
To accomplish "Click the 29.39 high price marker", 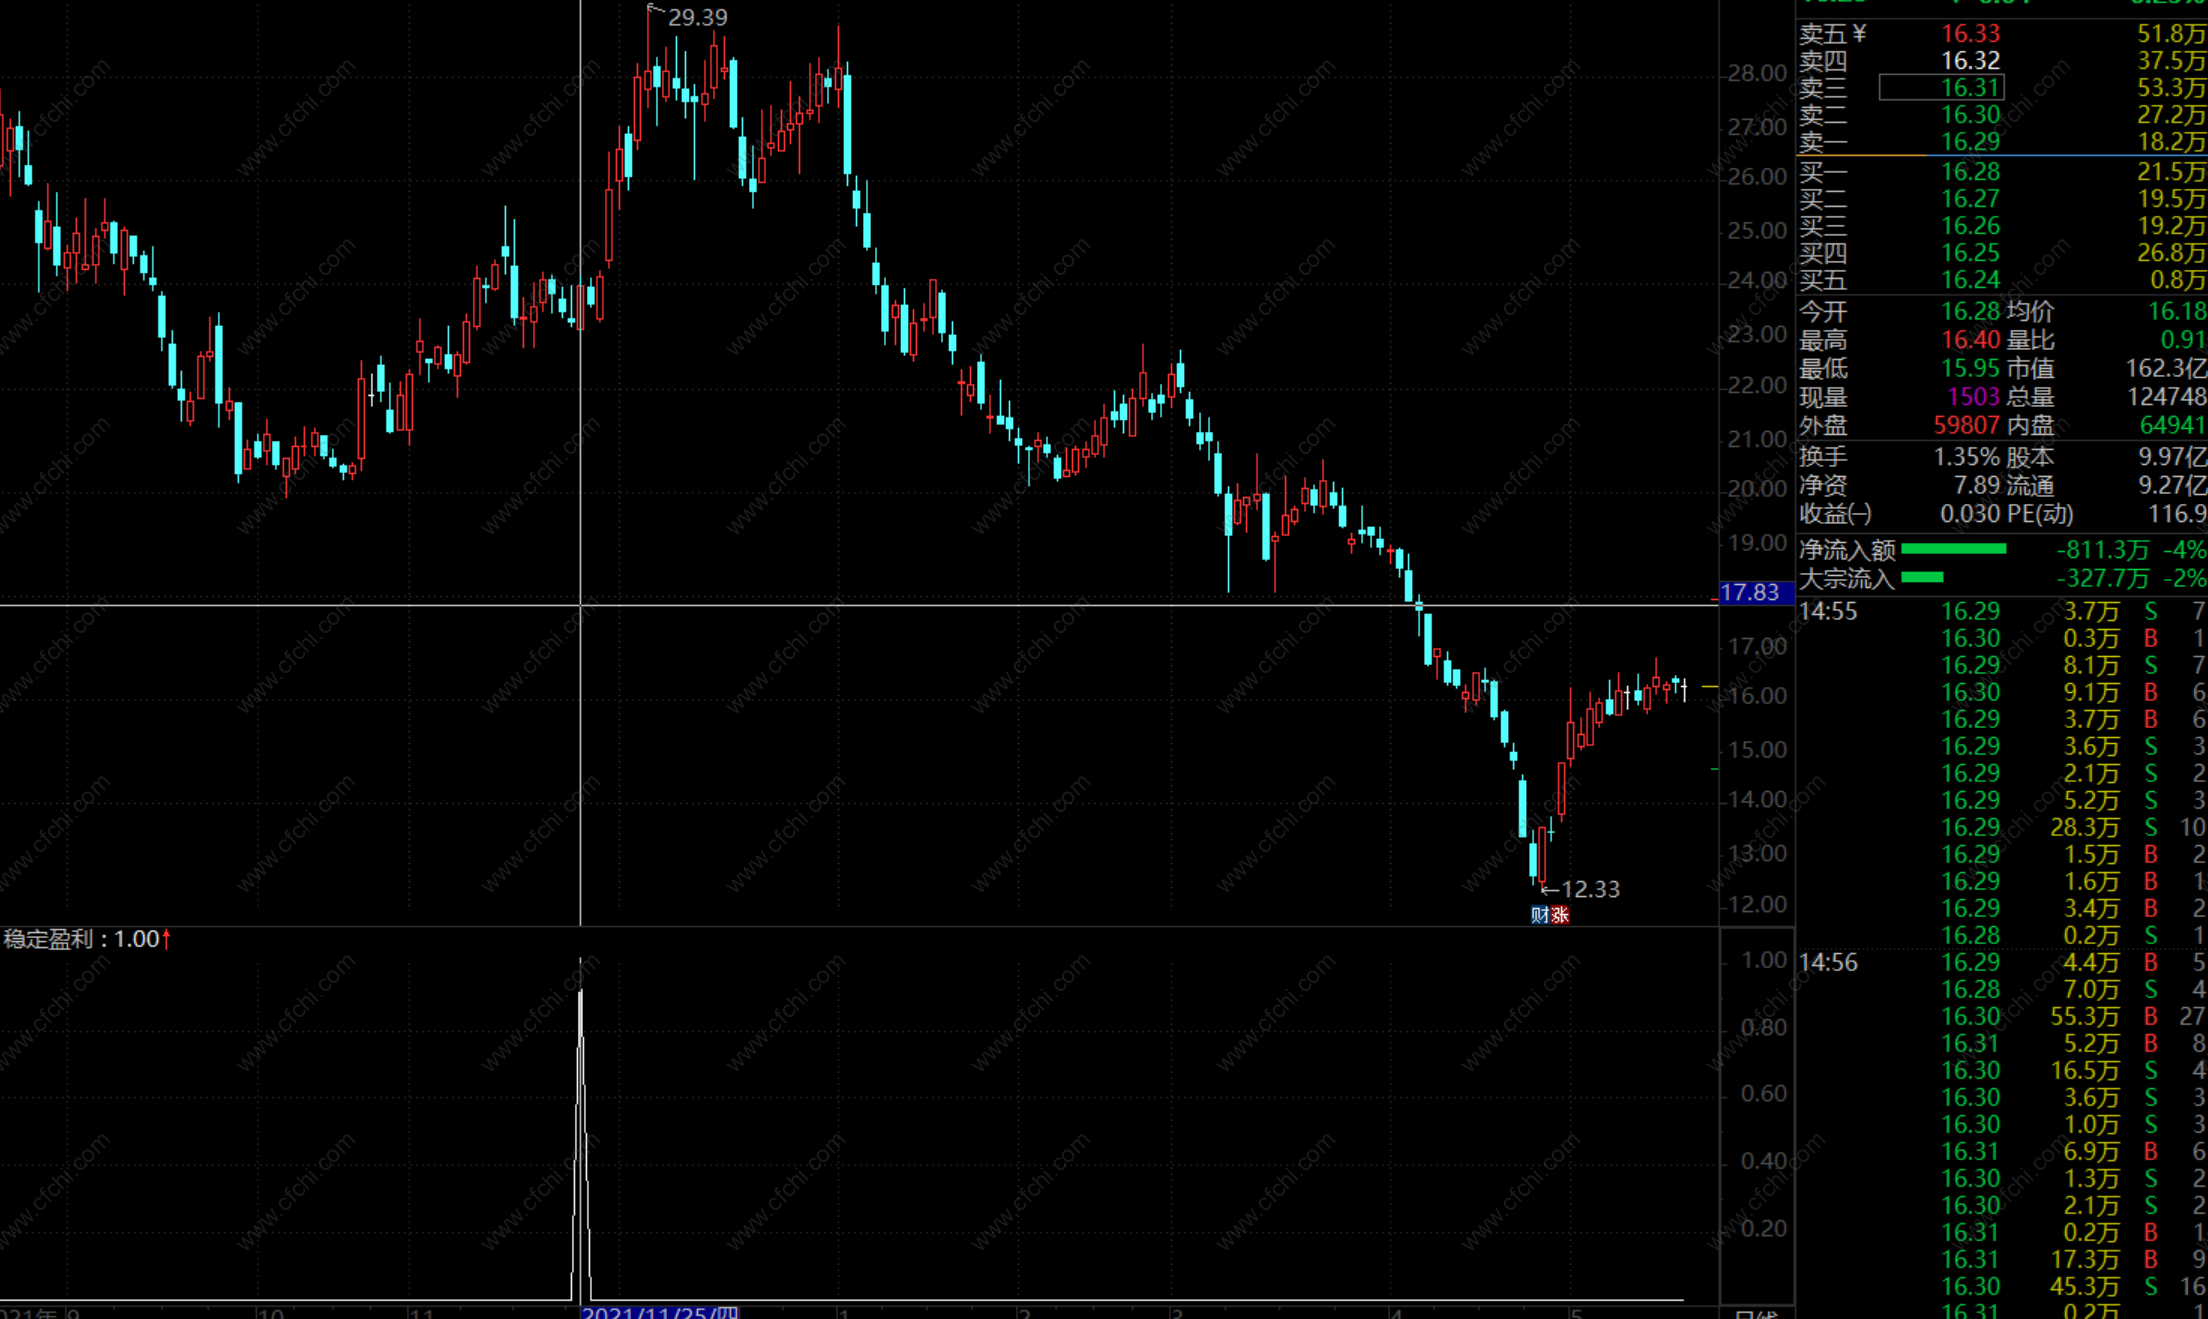I will coord(697,17).
